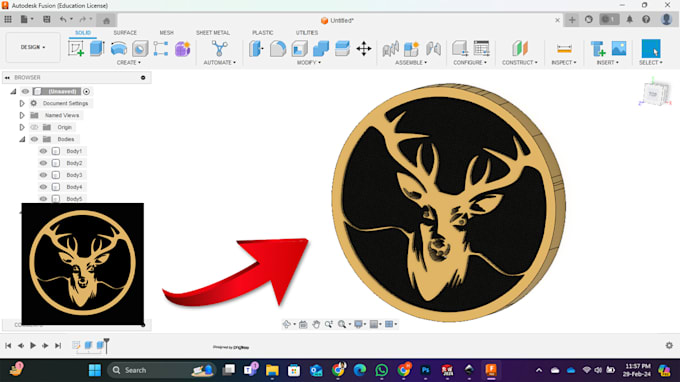Select the Orbit tool in navigation bar
This screenshot has width=680, height=382.
click(287, 324)
